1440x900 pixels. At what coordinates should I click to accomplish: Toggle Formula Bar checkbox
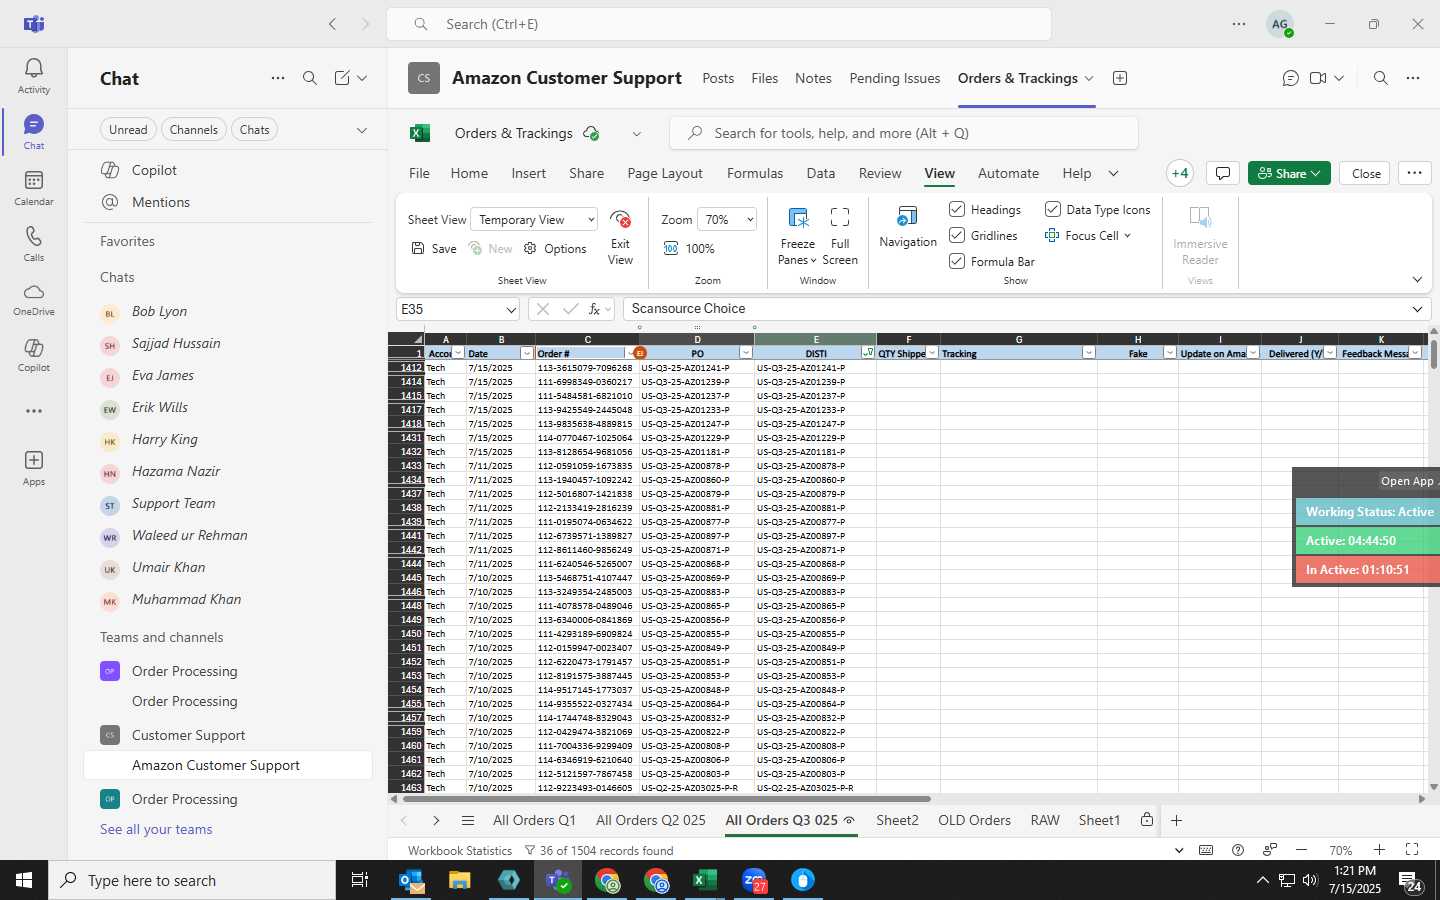[957, 261]
